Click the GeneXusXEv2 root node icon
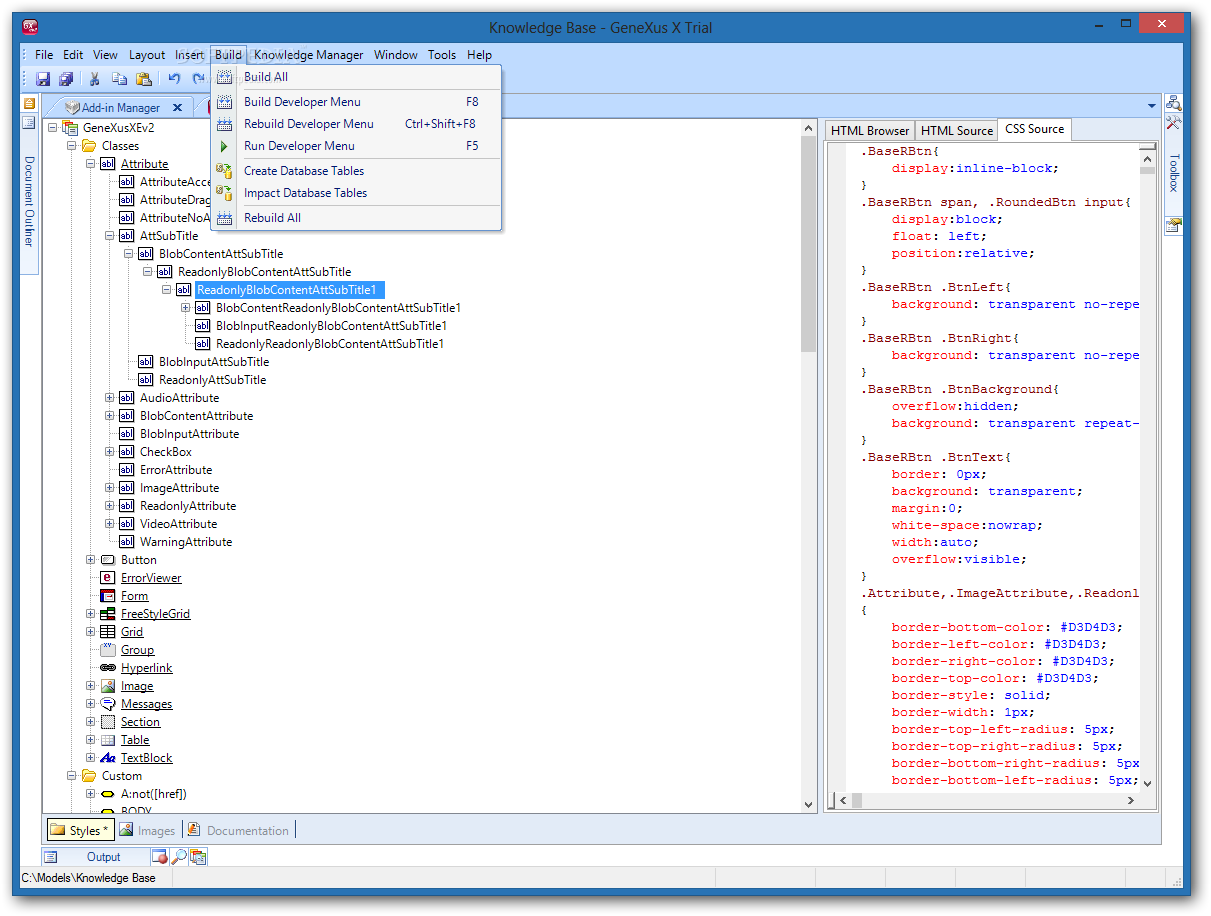The width and height of the screenshot is (1211, 916). click(70, 128)
